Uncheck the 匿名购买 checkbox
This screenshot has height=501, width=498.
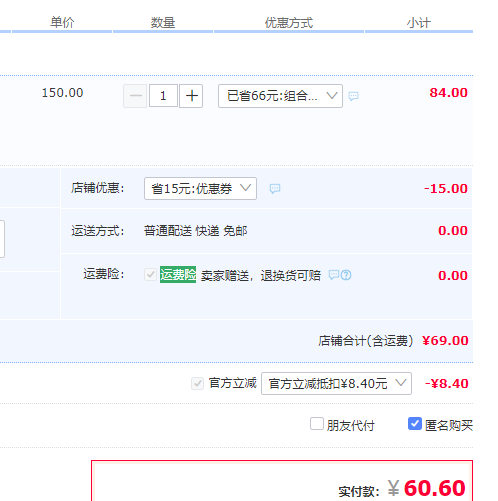tap(415, 424)
